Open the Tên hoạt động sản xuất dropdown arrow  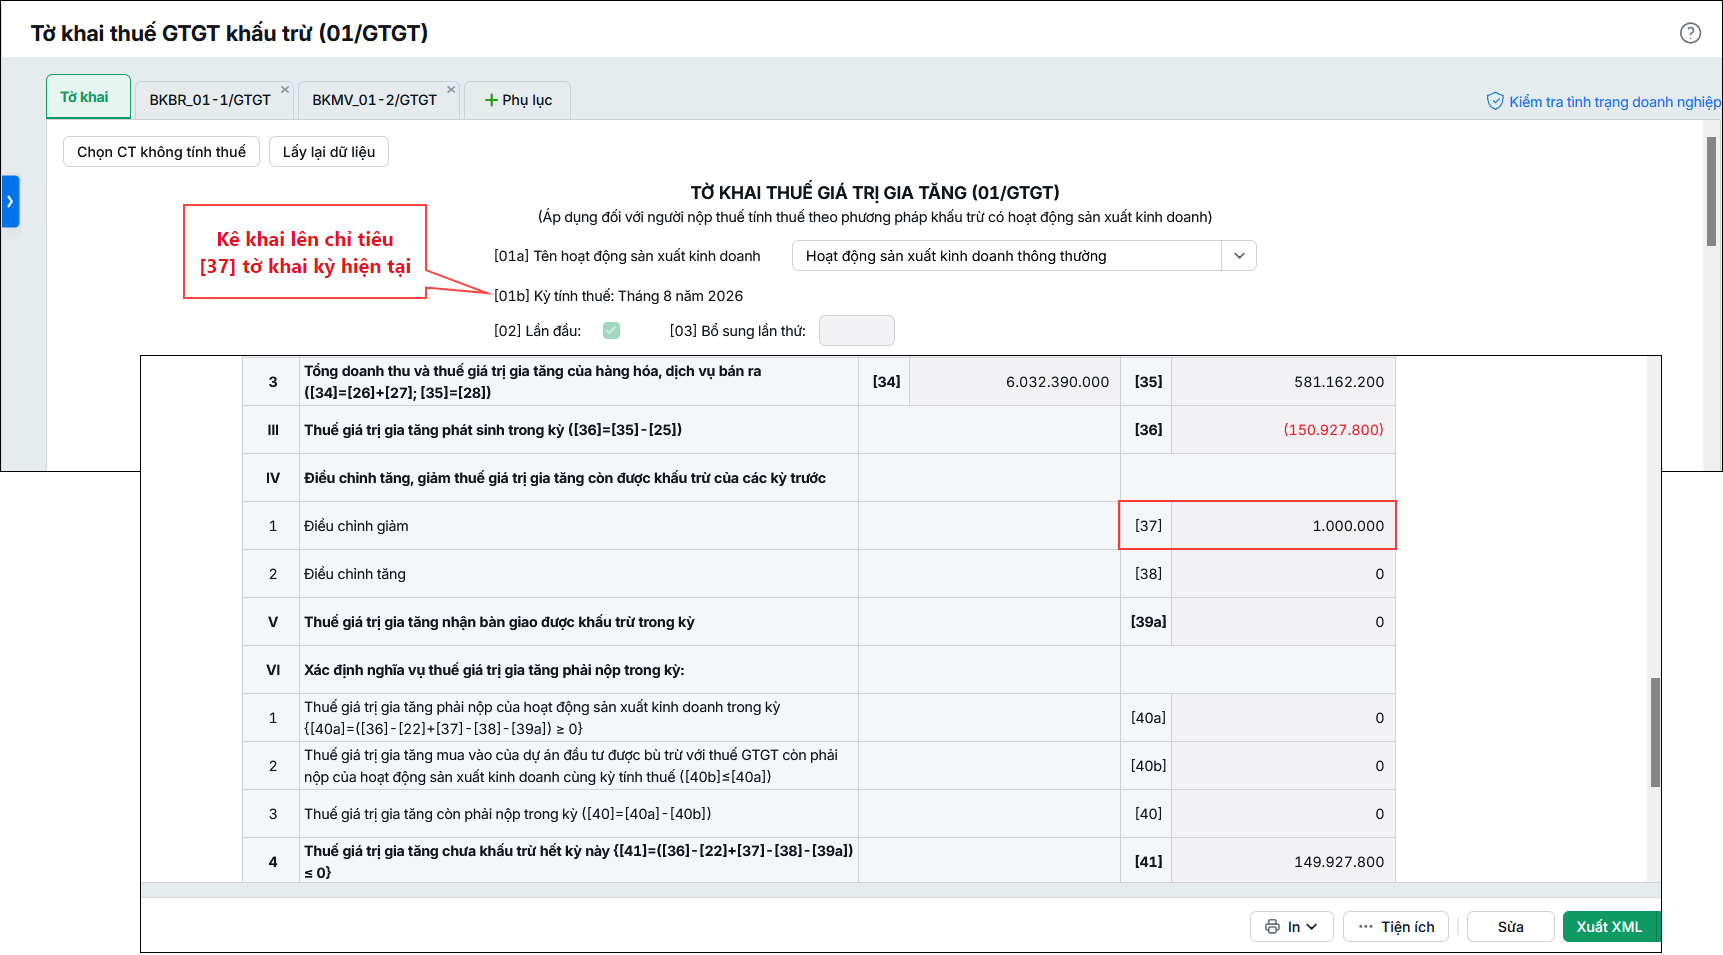(1239, 256)
